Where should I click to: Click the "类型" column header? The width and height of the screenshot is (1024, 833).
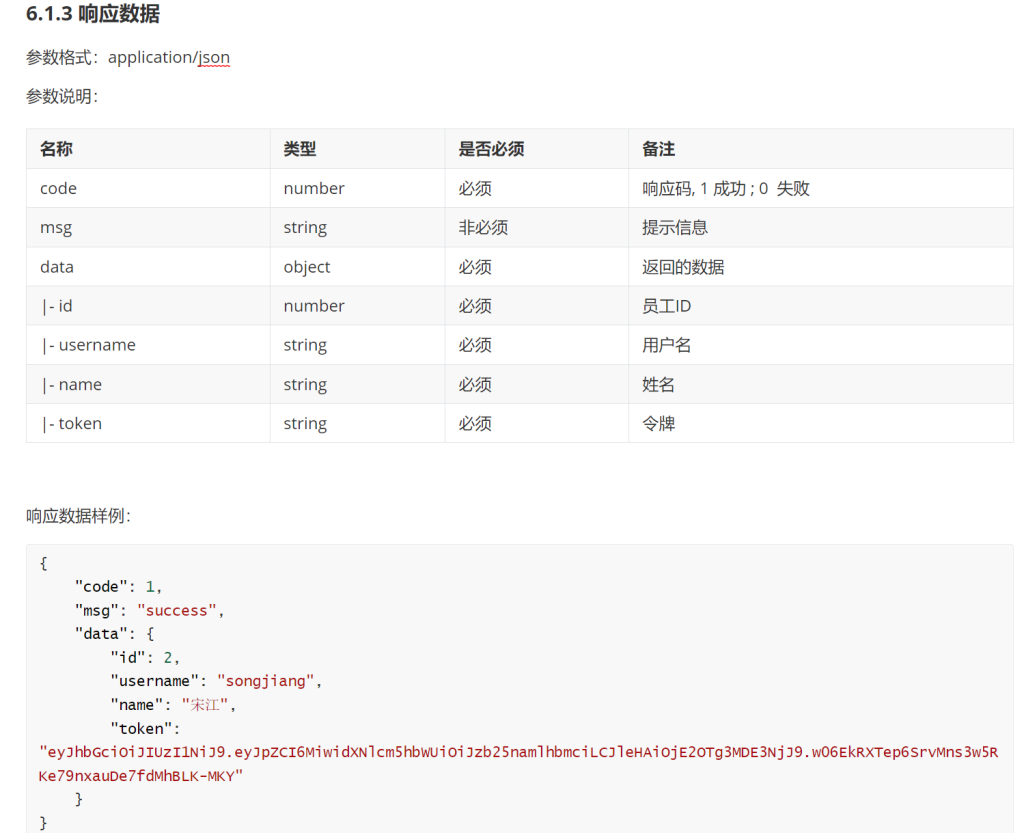tap(299, 149)
